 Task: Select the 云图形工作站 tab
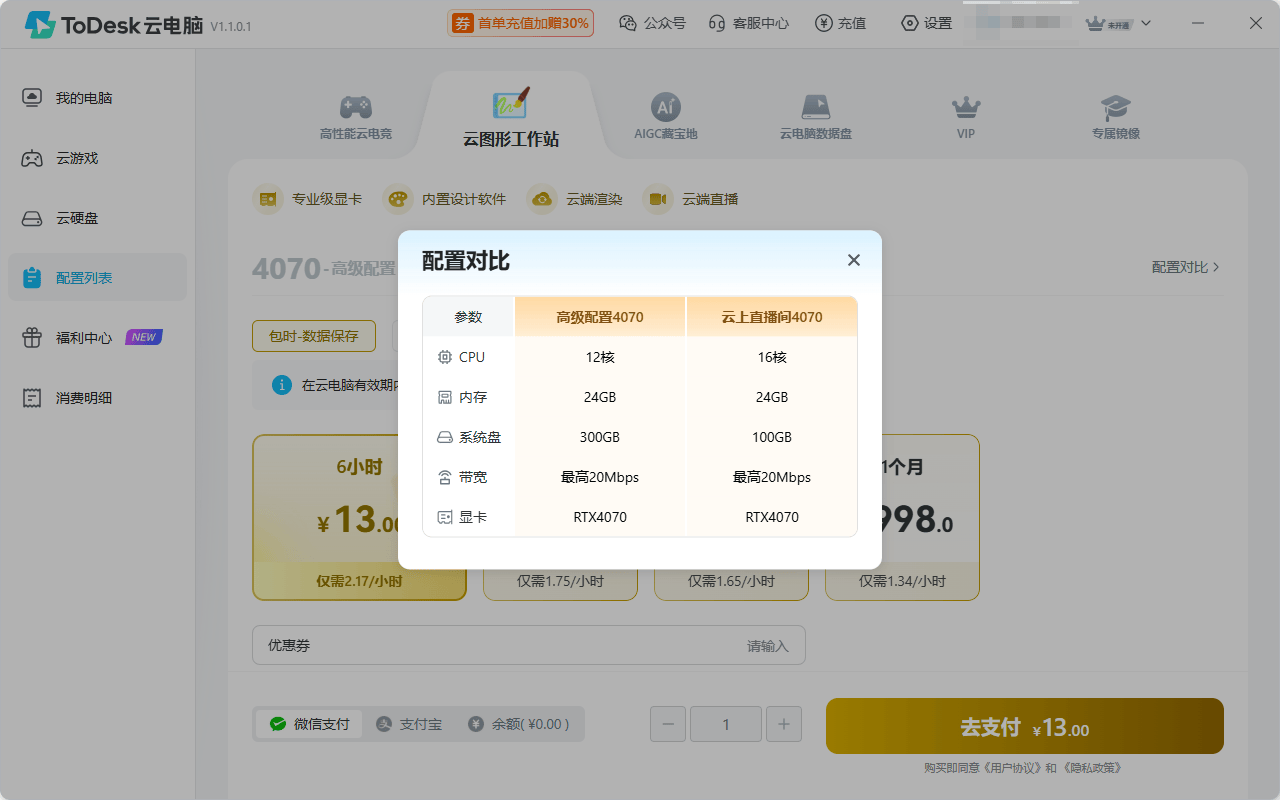pyautogui.click(x=511, y=118)
